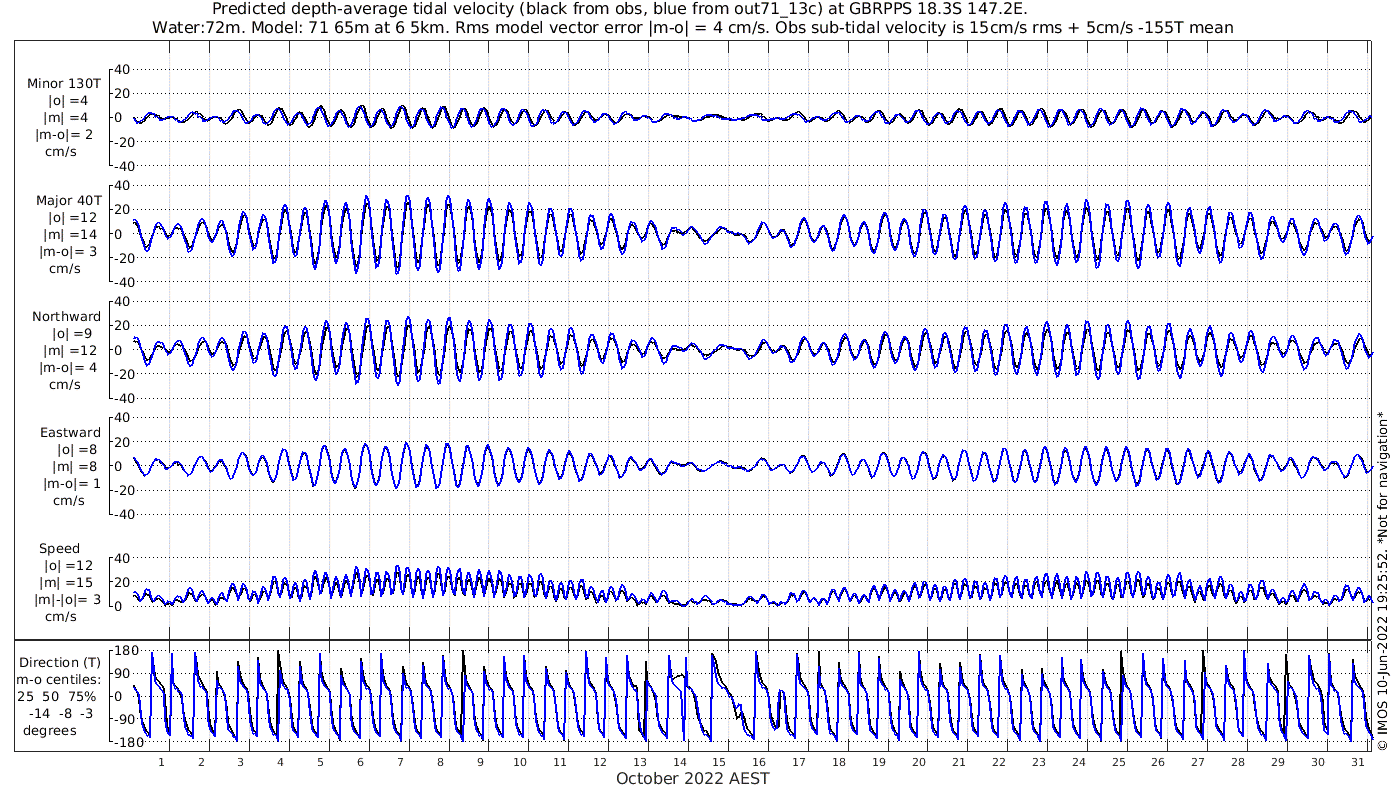Click the 'Eastward' panel label
Viewport: 1400px width, 800px height.
[70, 433]
